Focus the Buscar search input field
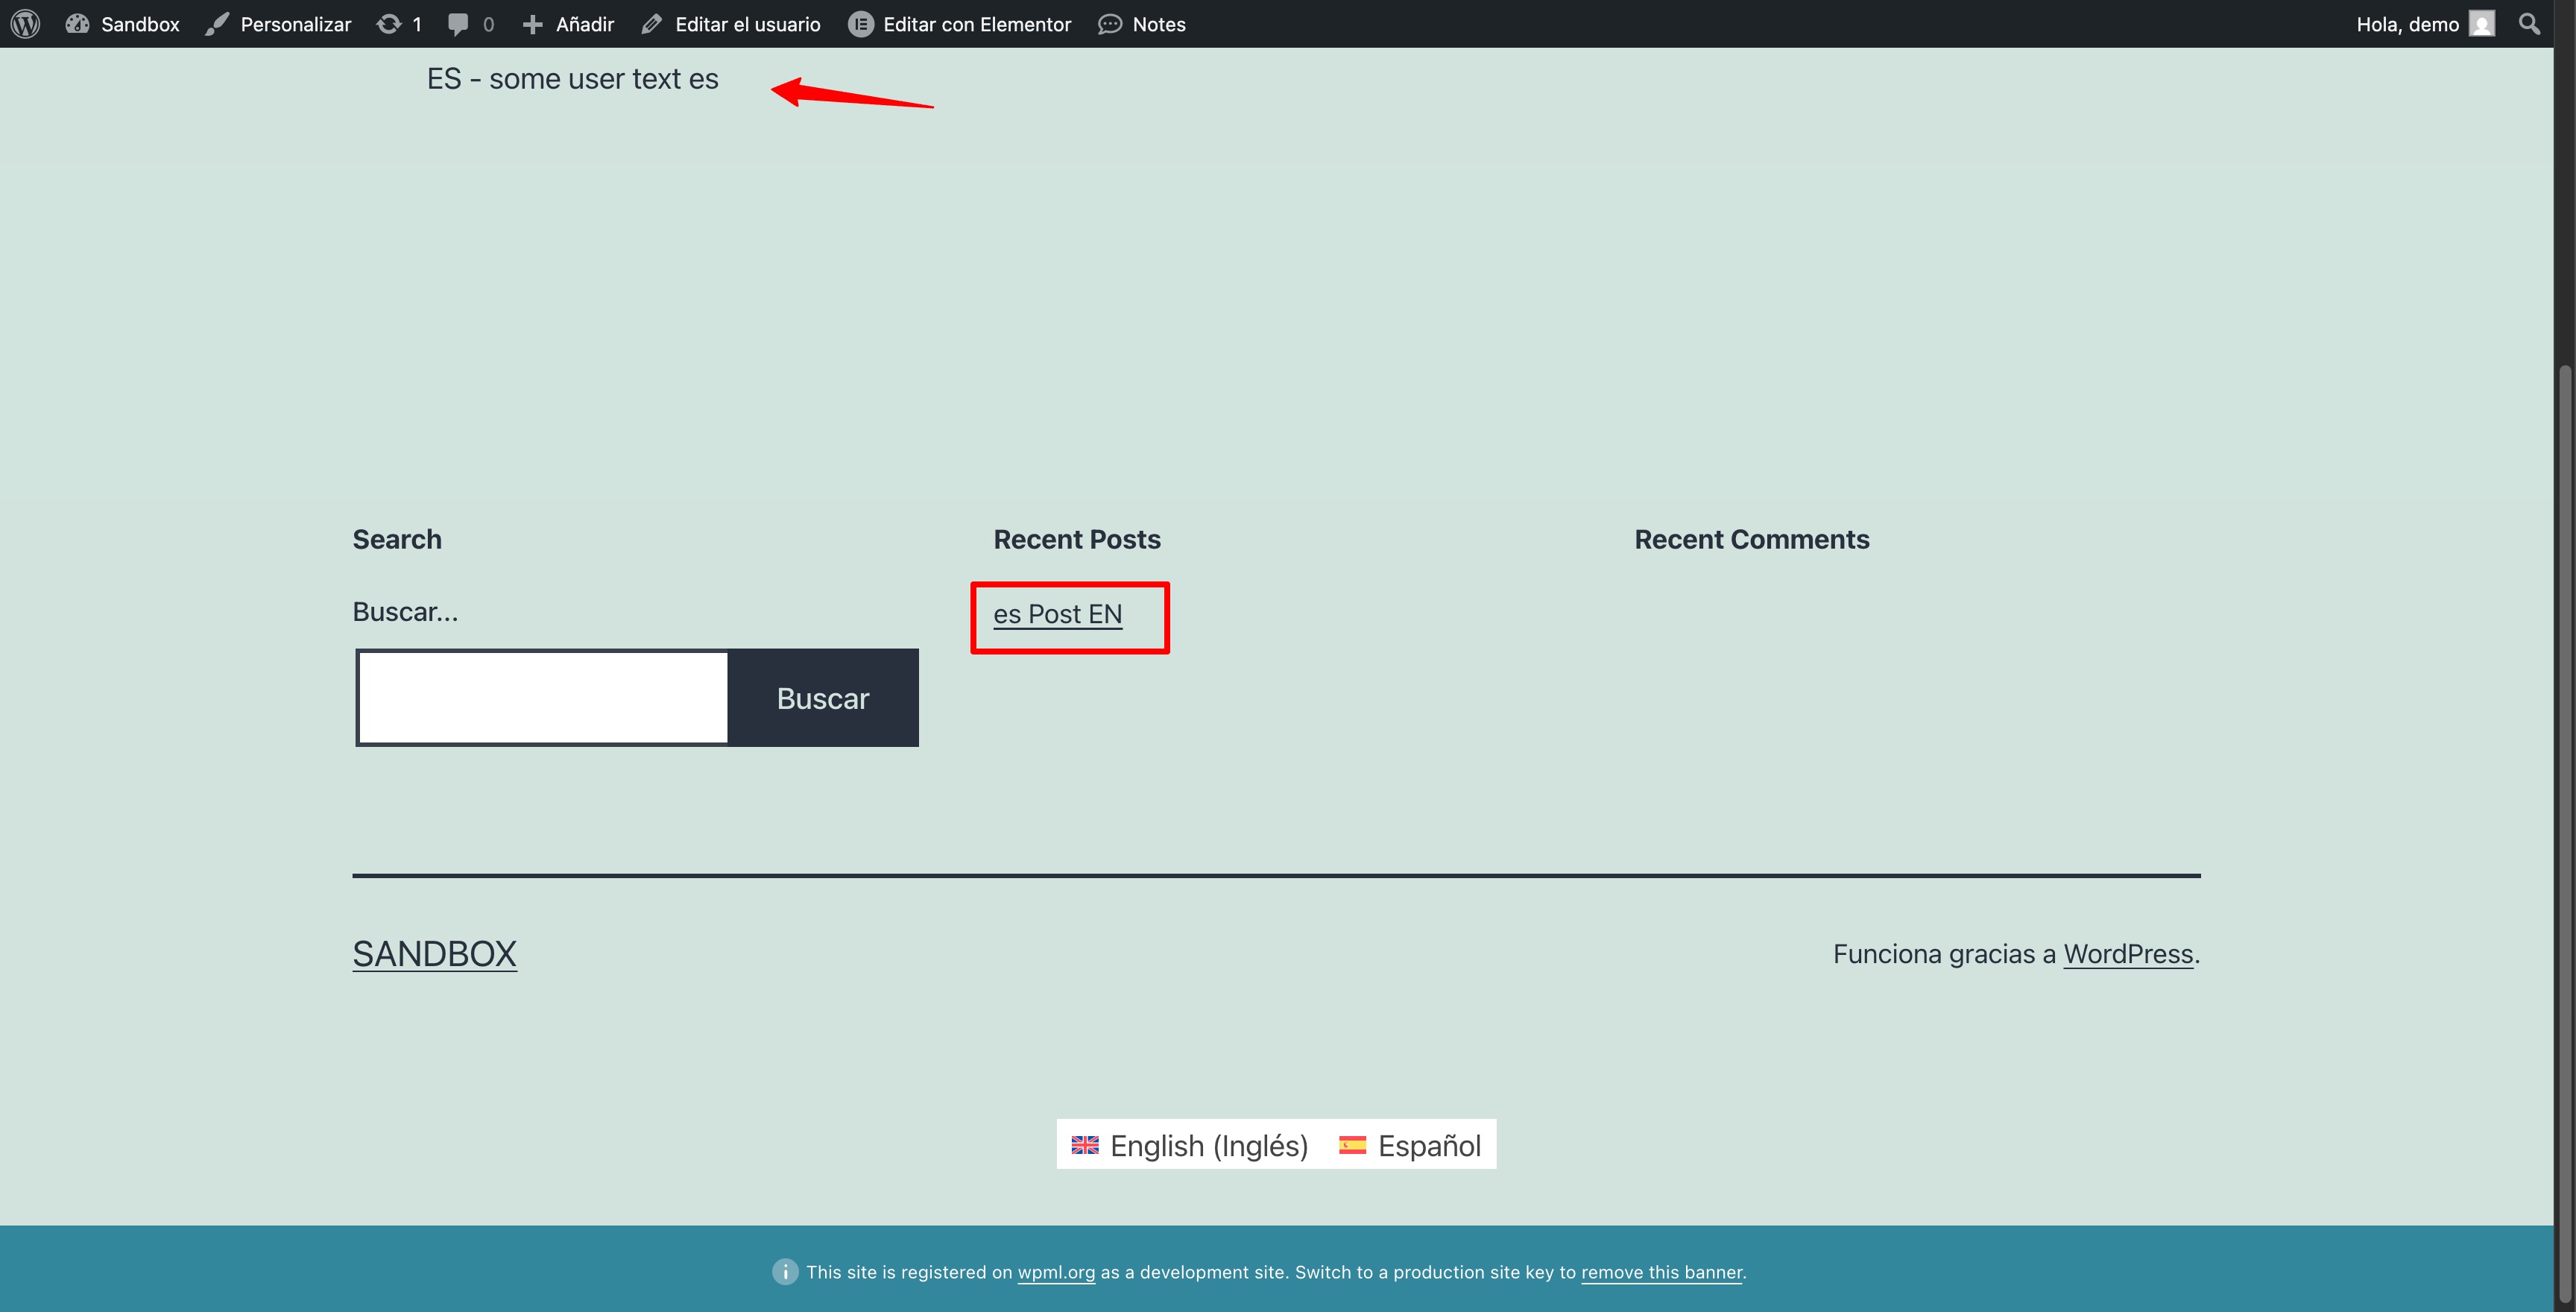The height and width of the screenshot is (1312, 2576). pyautogui.click(x=543, y=697)
